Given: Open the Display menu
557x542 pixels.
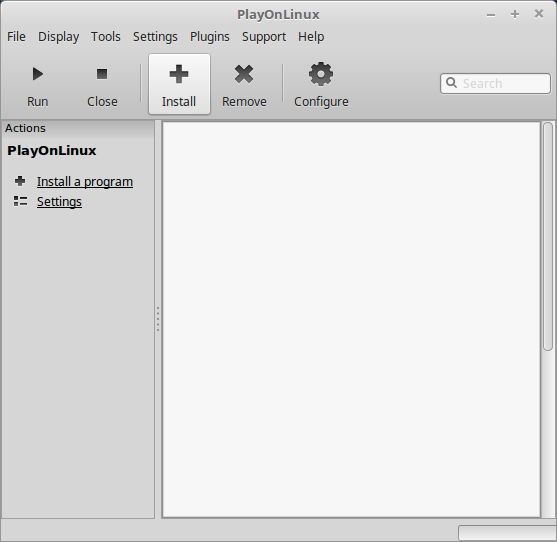Looking at the screenshot, I should pos(59,37).
